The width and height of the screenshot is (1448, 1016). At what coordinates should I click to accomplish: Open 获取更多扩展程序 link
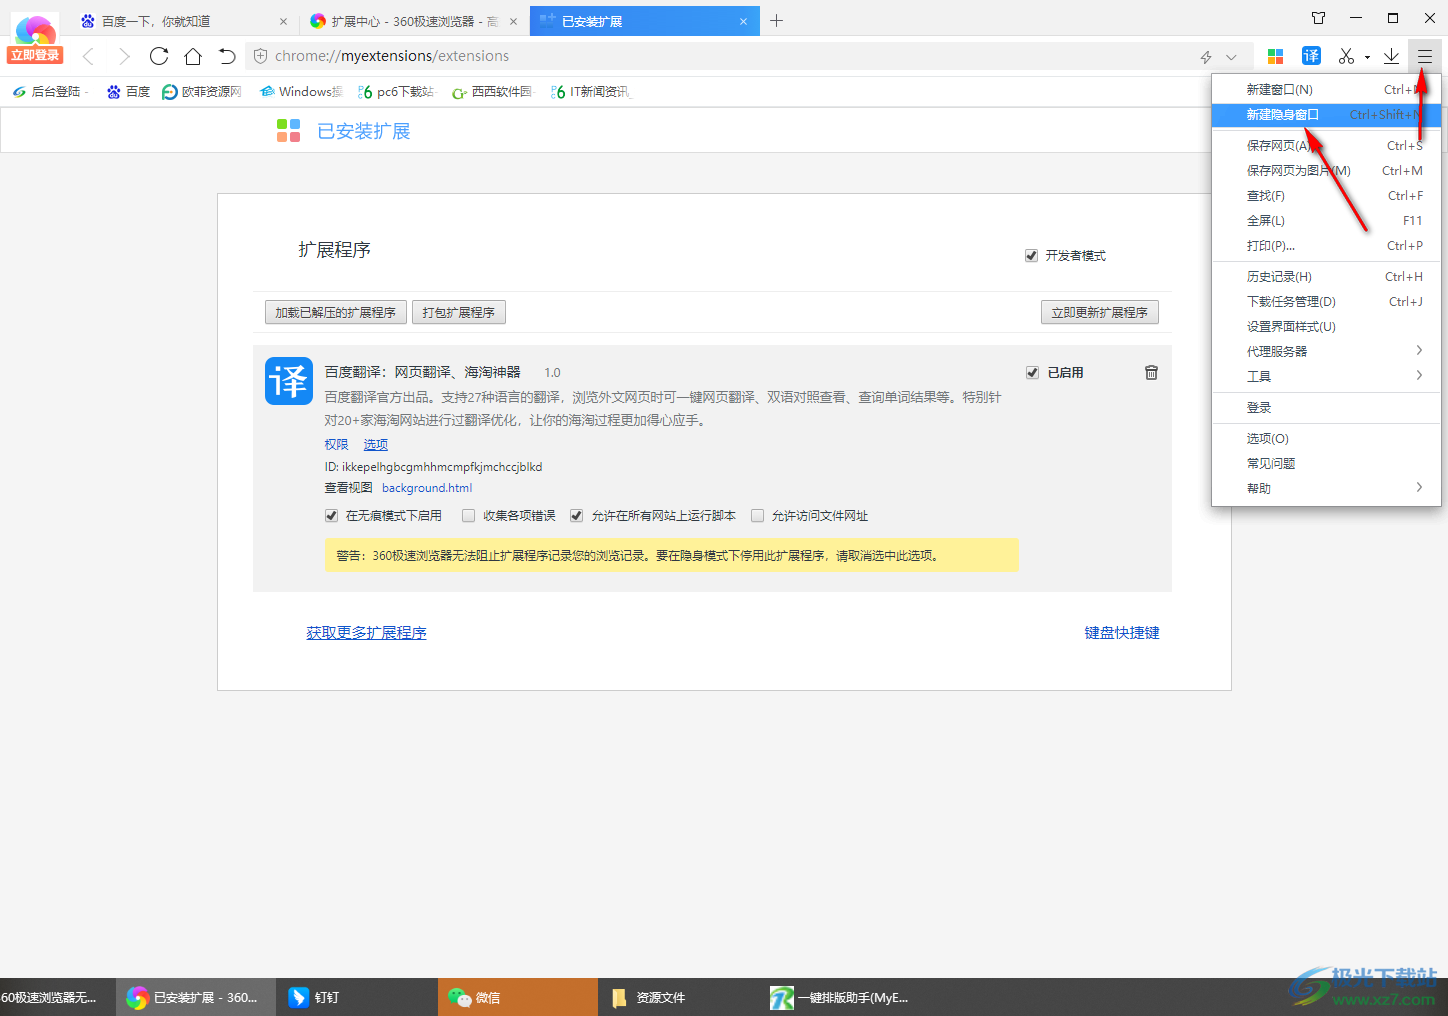(x=366, y=633)
